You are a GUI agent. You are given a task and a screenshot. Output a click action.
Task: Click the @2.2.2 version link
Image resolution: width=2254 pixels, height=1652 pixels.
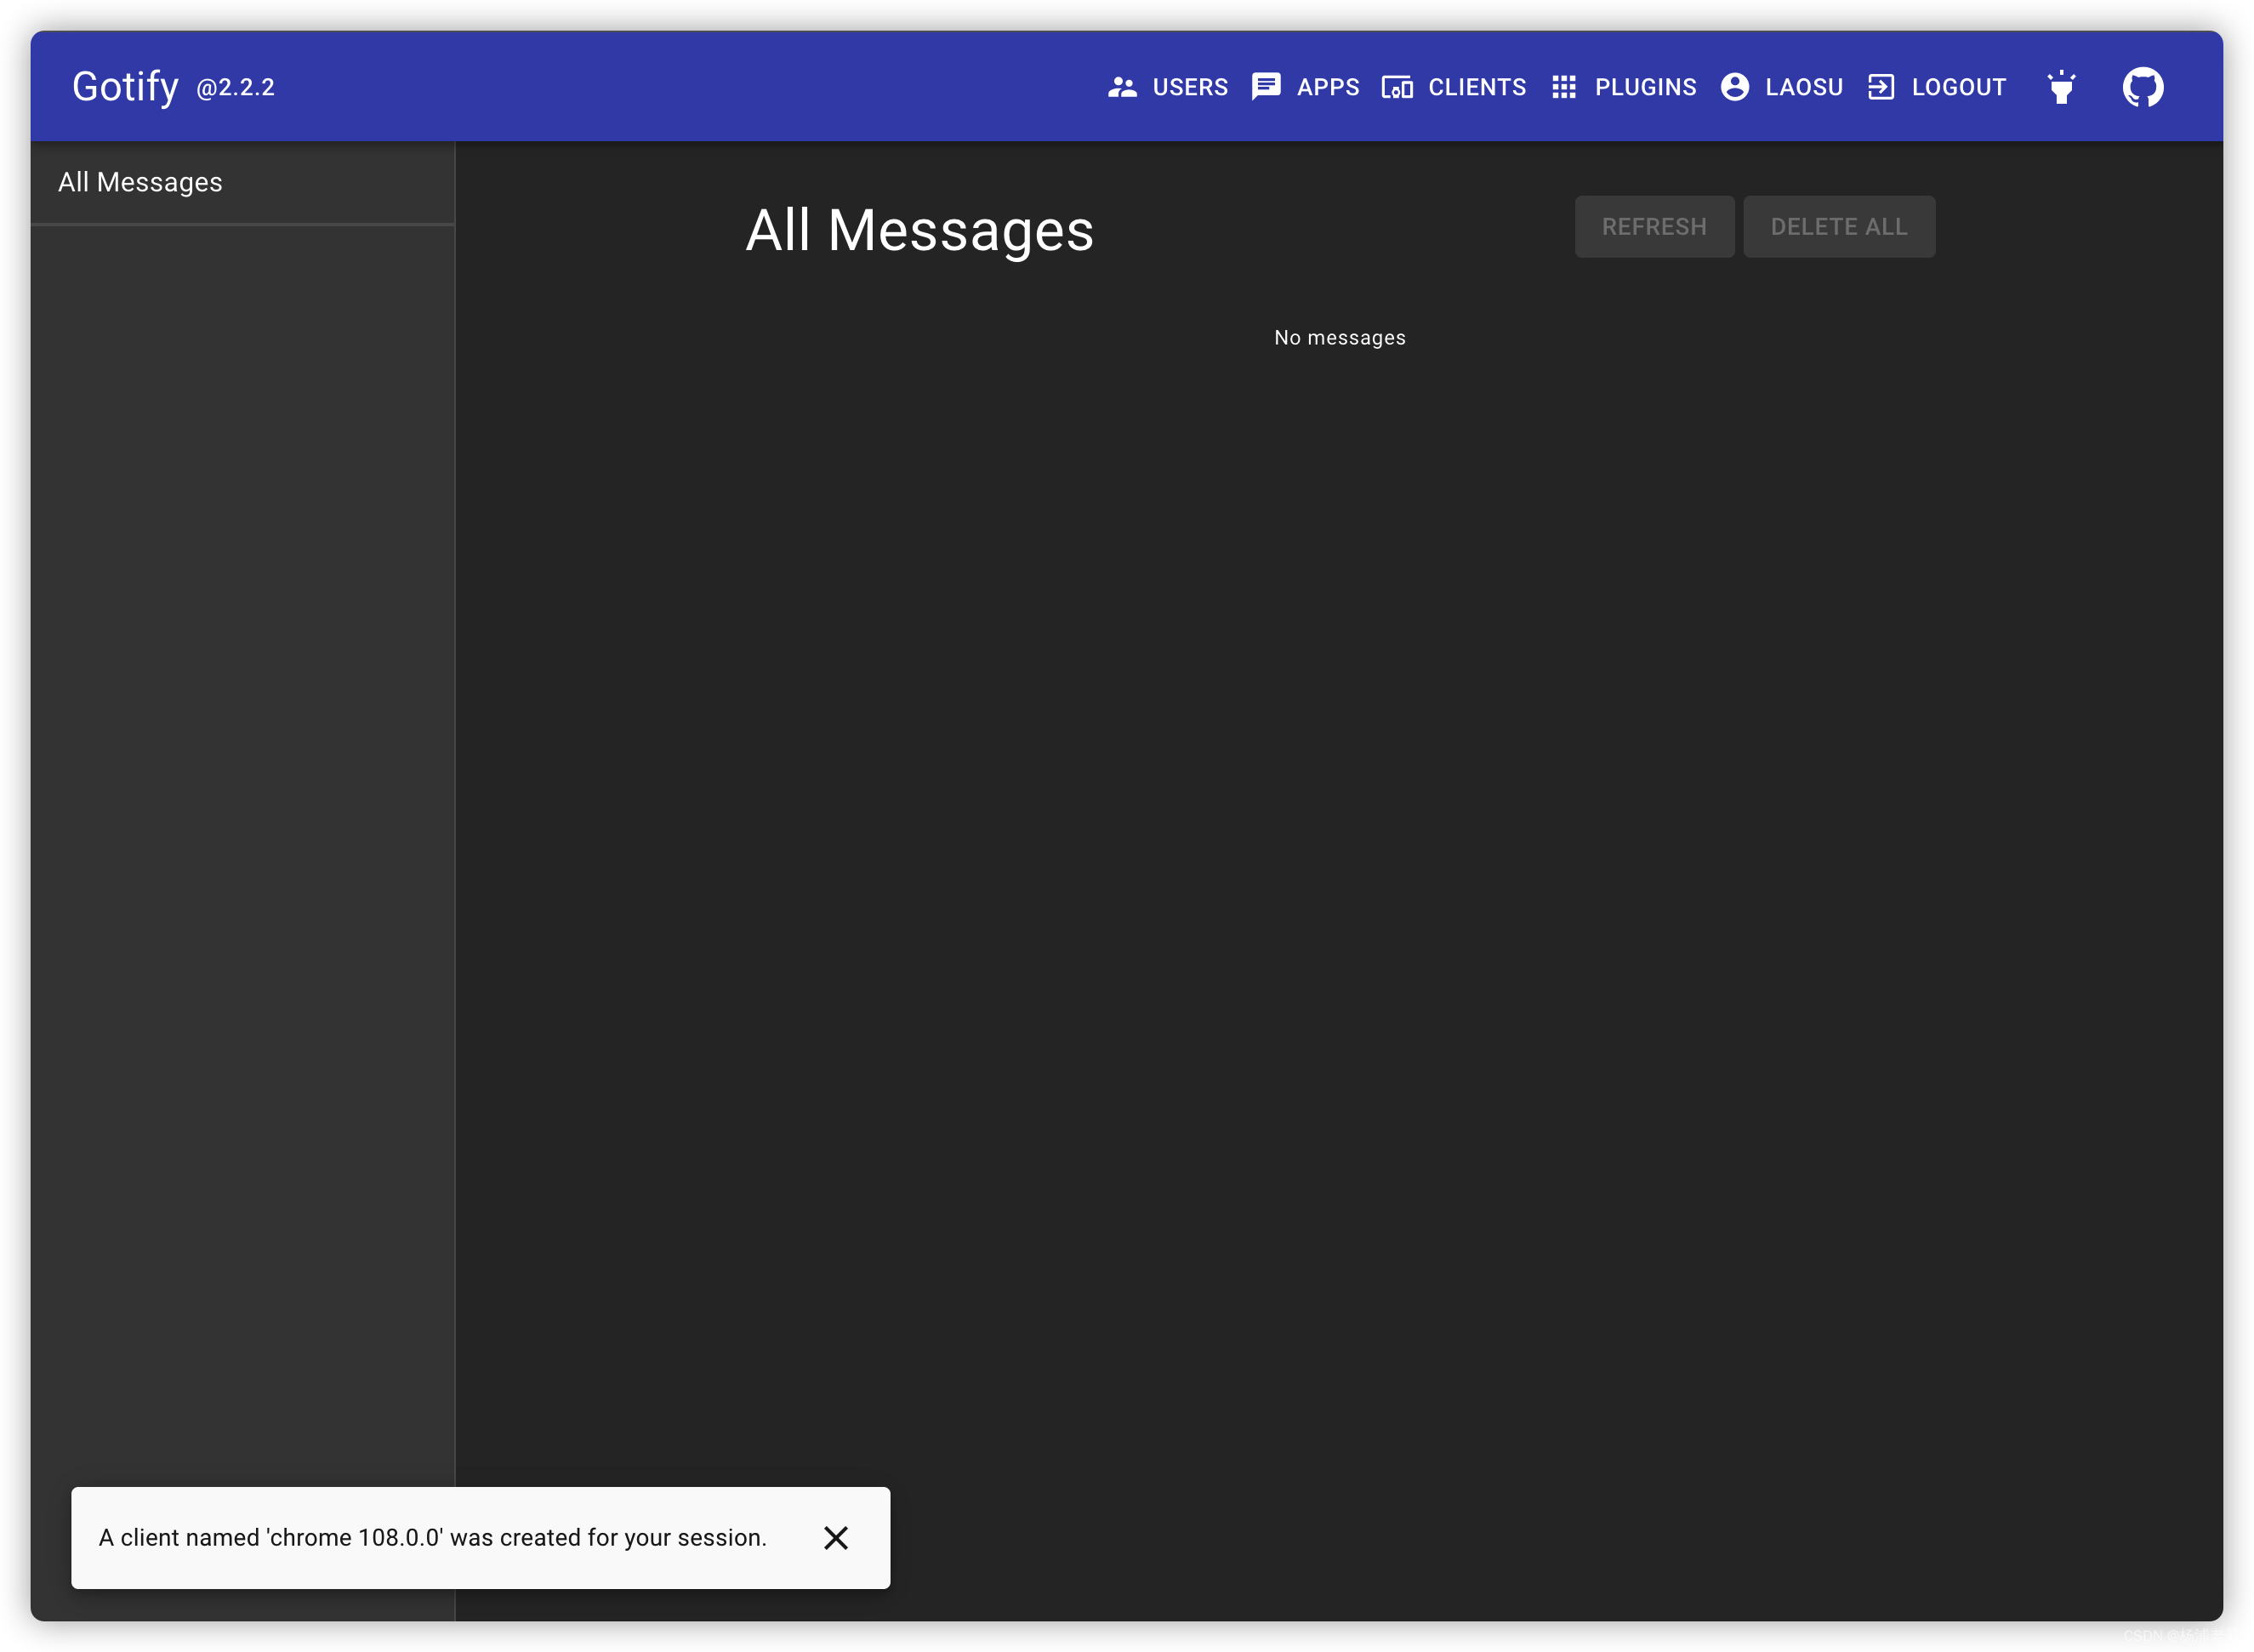(236, 88)
